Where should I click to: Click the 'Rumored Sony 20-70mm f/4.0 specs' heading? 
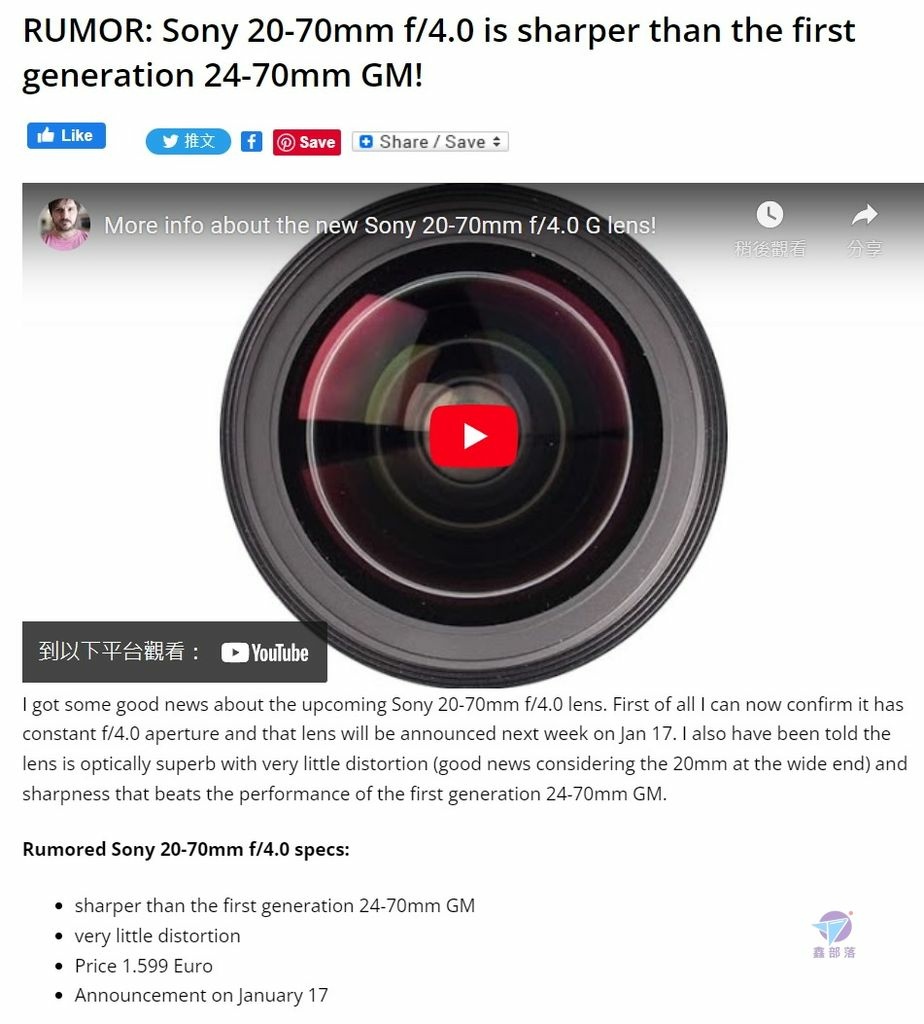coord(186,849)
